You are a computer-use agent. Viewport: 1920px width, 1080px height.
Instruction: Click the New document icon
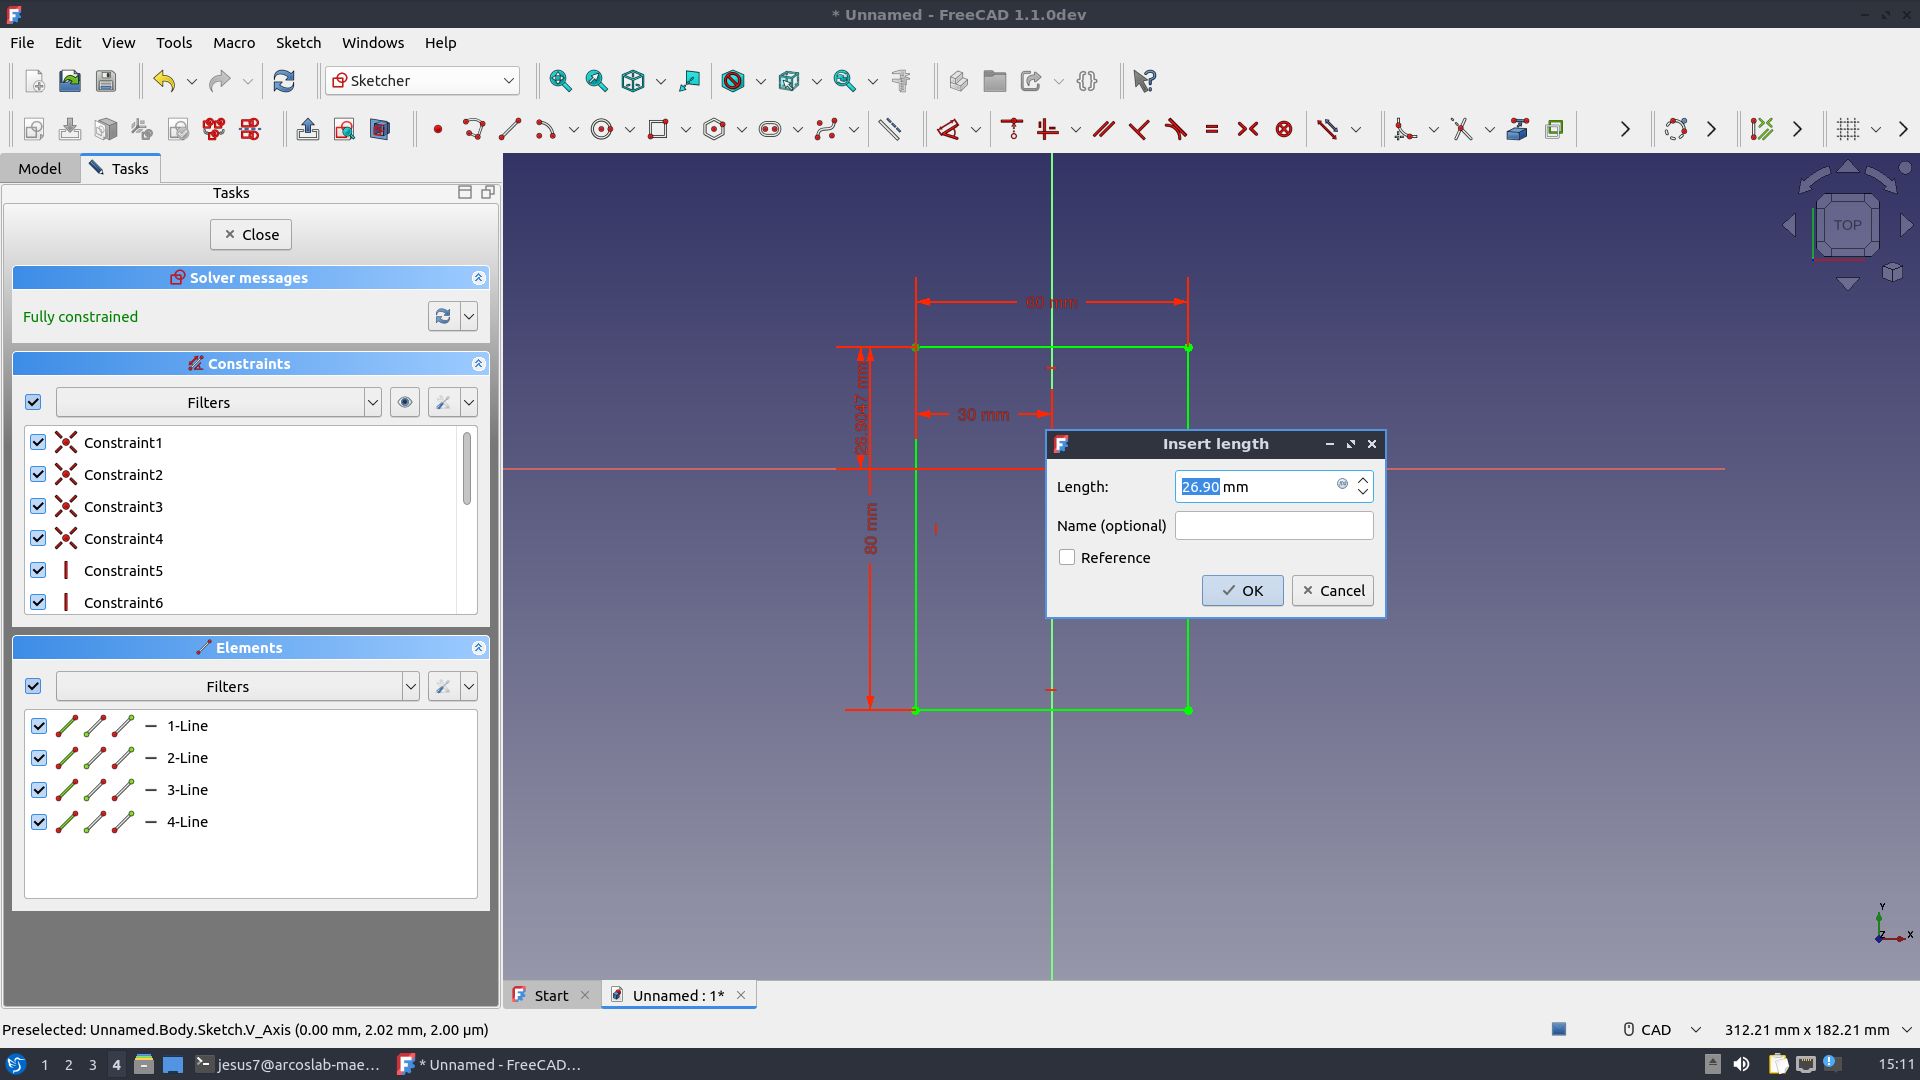pyautogui.click(x=34, y=81)
